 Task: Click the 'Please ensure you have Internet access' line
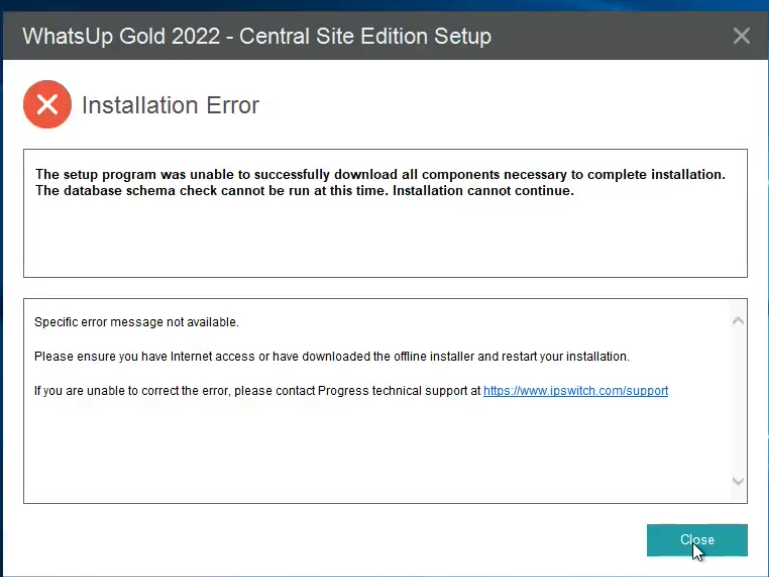332,356
